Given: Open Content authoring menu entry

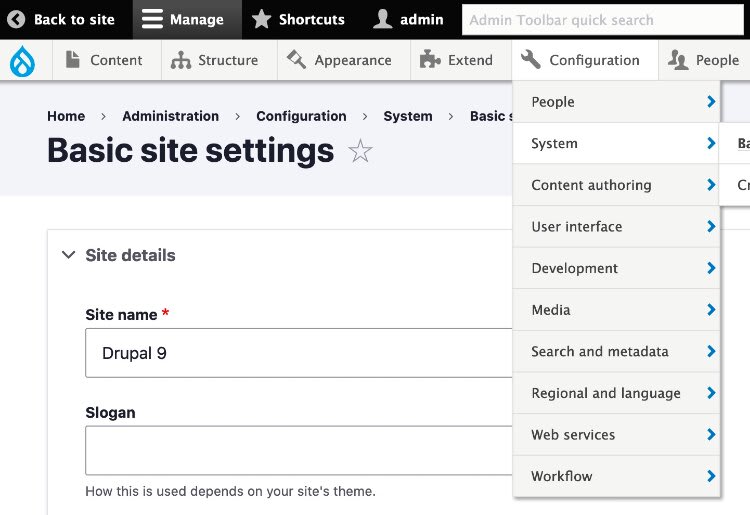Looking at the screenshot, I should [616, 185].
